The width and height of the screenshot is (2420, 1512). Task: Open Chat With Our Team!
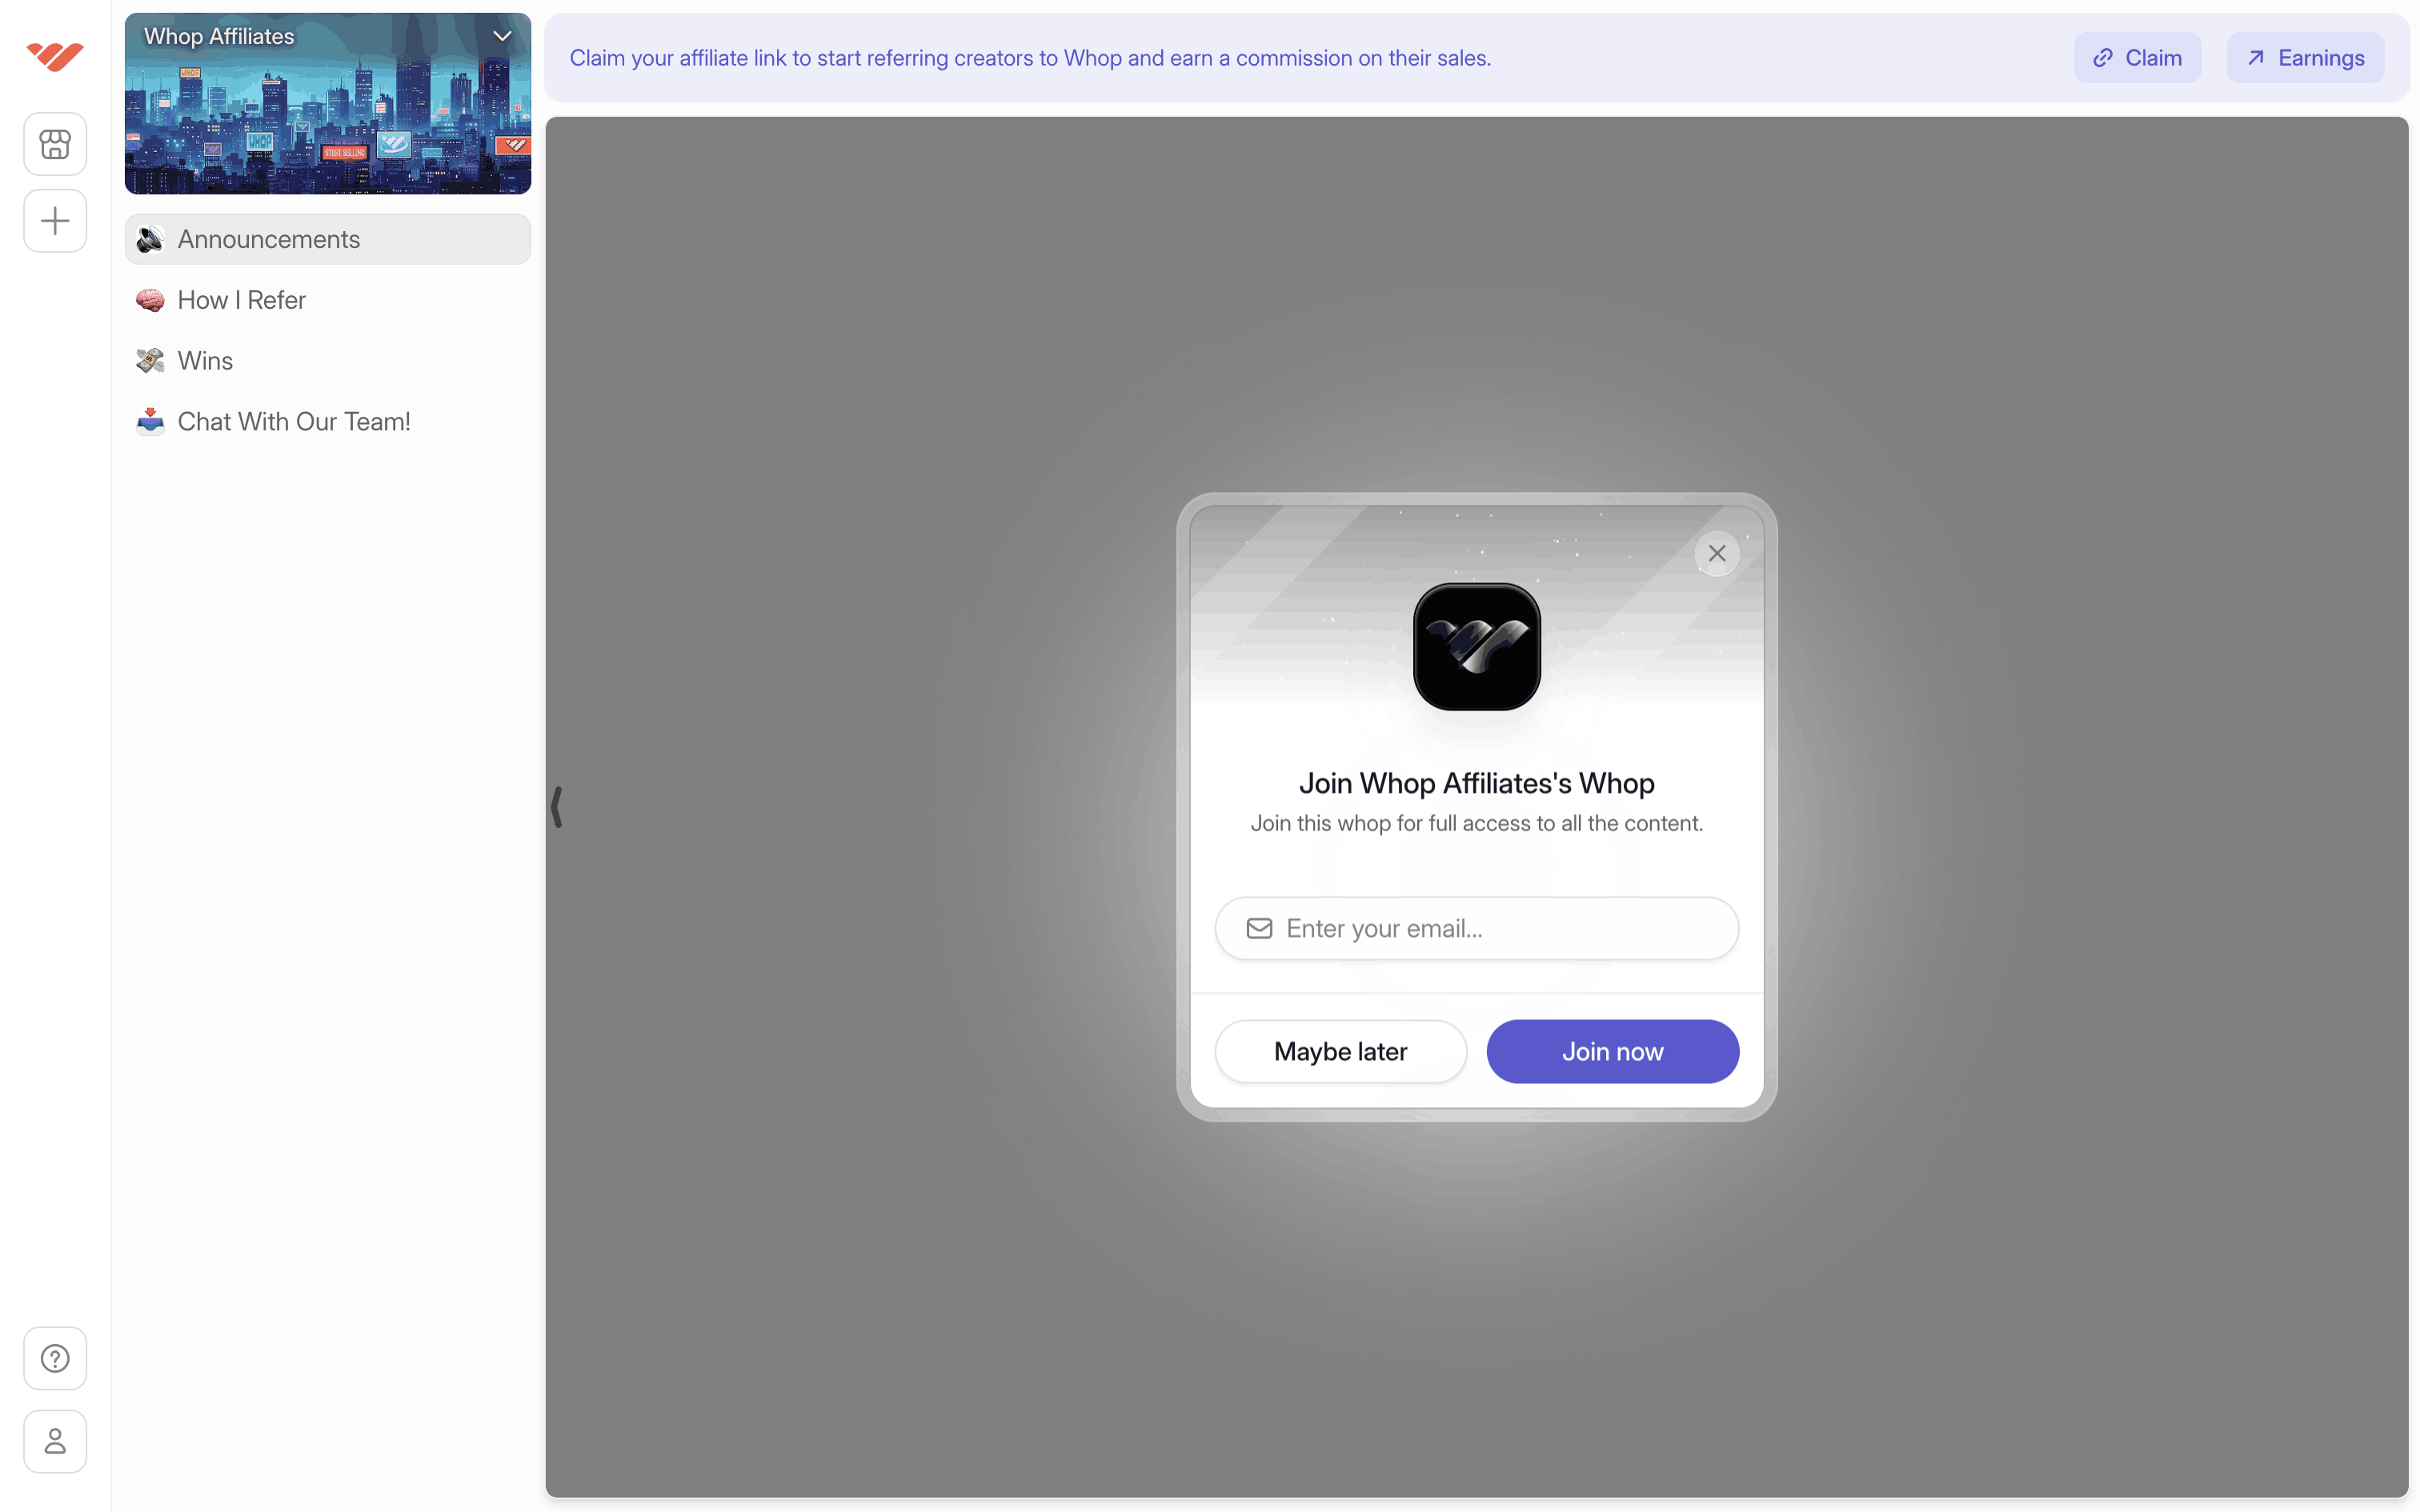click(293, 422)
